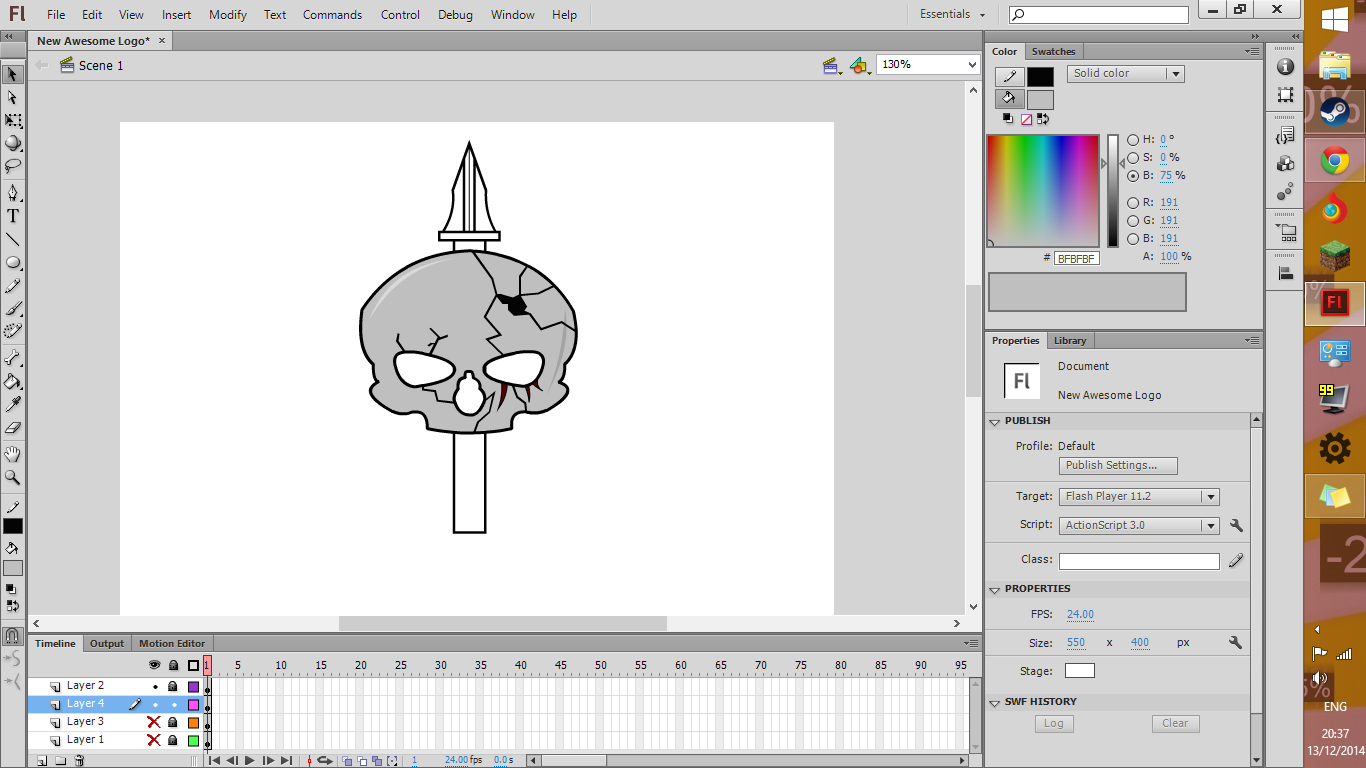The width and height of the screenshot is (1366, 768).
Task: Select the Hand tool
Action: pos(13,454)
